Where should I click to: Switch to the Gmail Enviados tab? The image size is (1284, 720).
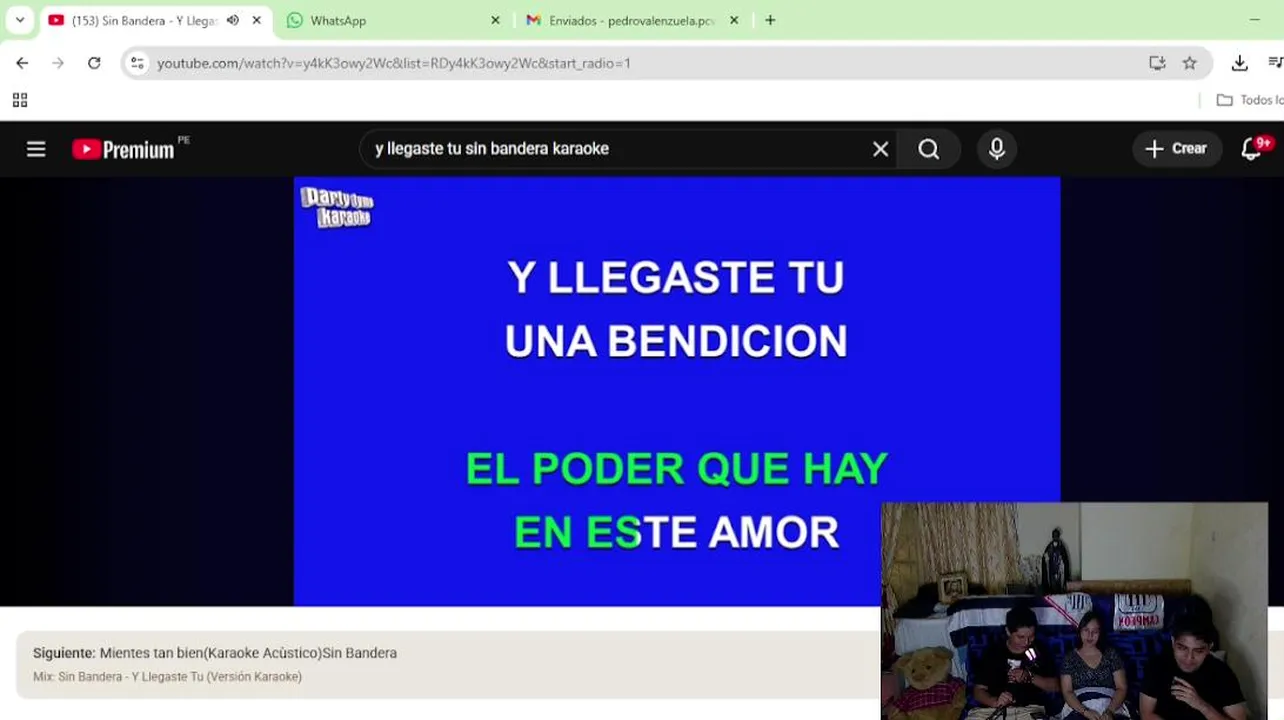coord(630,20)
